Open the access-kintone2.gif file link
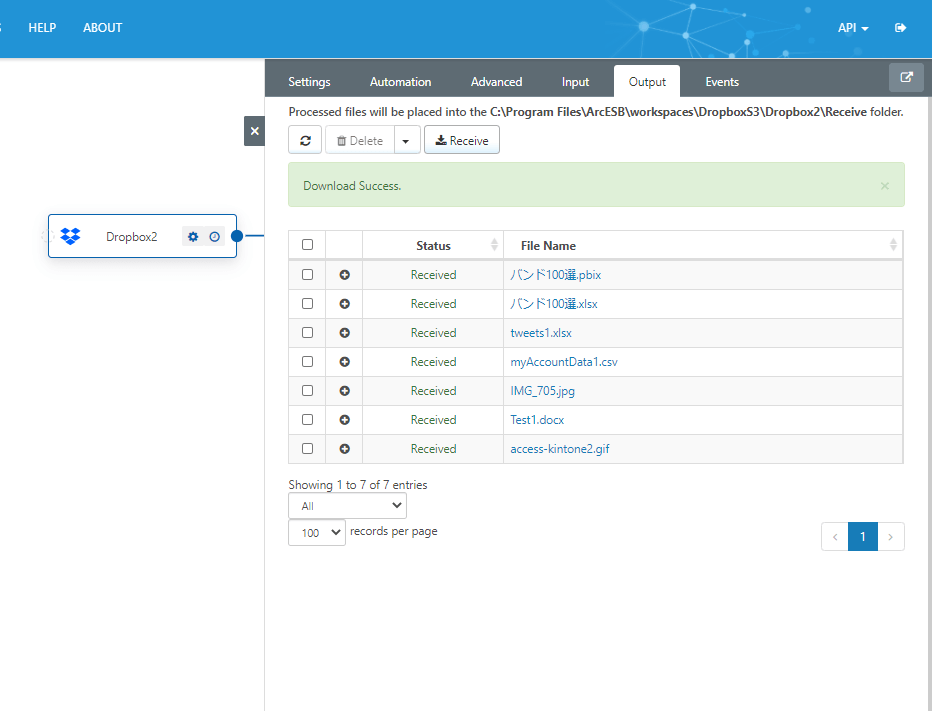932x711 pixels. [559, 449]
